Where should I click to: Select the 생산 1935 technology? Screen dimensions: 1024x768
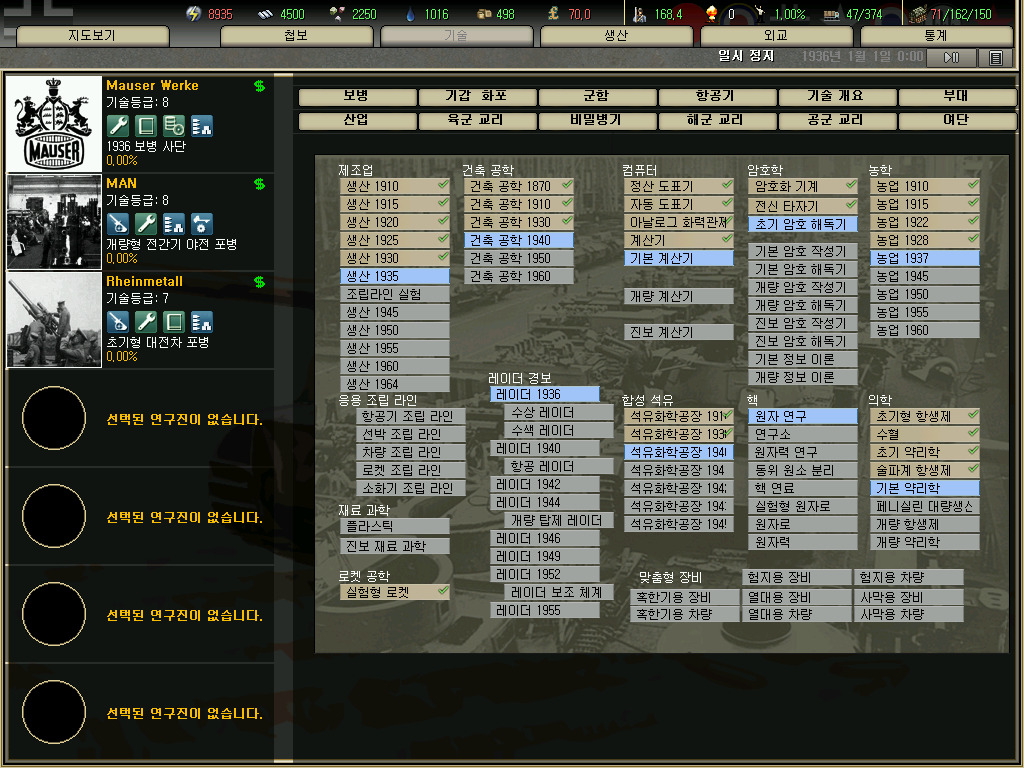click(x=394, y=276)
